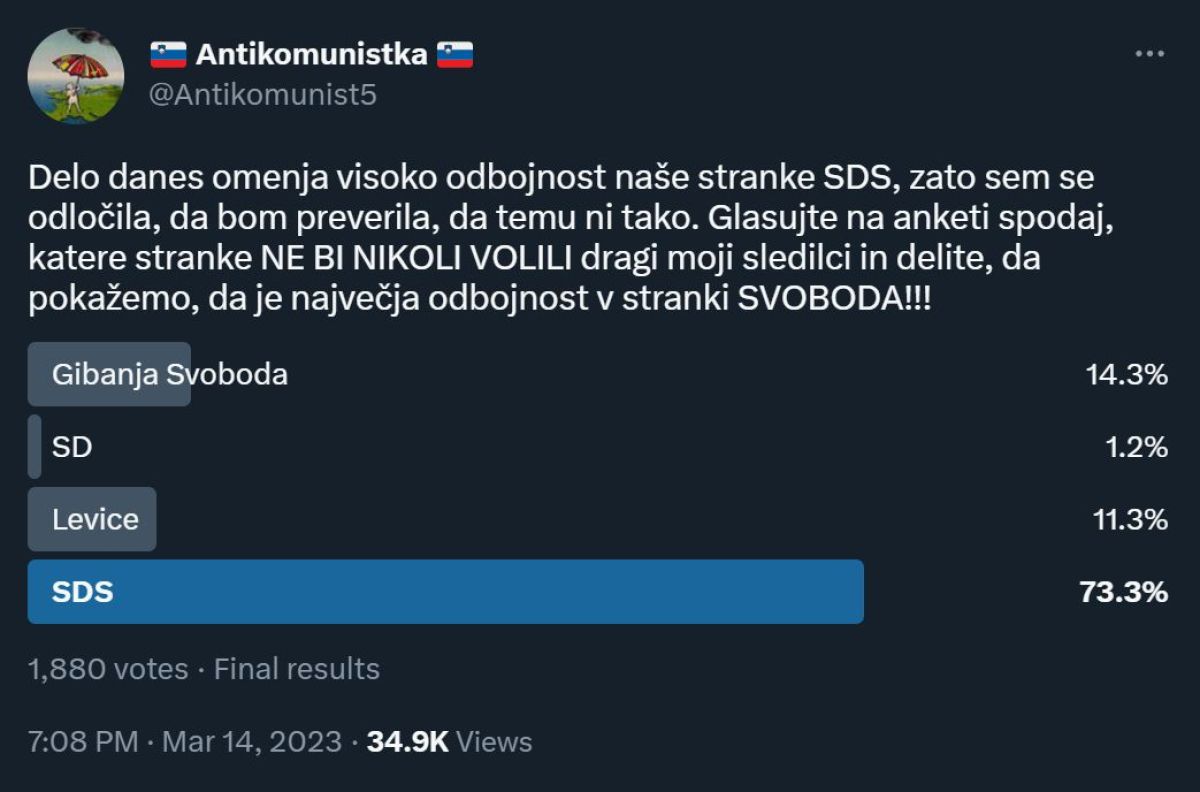Click the Mar 14, 2023 date
The height and width of the screenshot is (792, 1200).
click(x=252, y=742)
